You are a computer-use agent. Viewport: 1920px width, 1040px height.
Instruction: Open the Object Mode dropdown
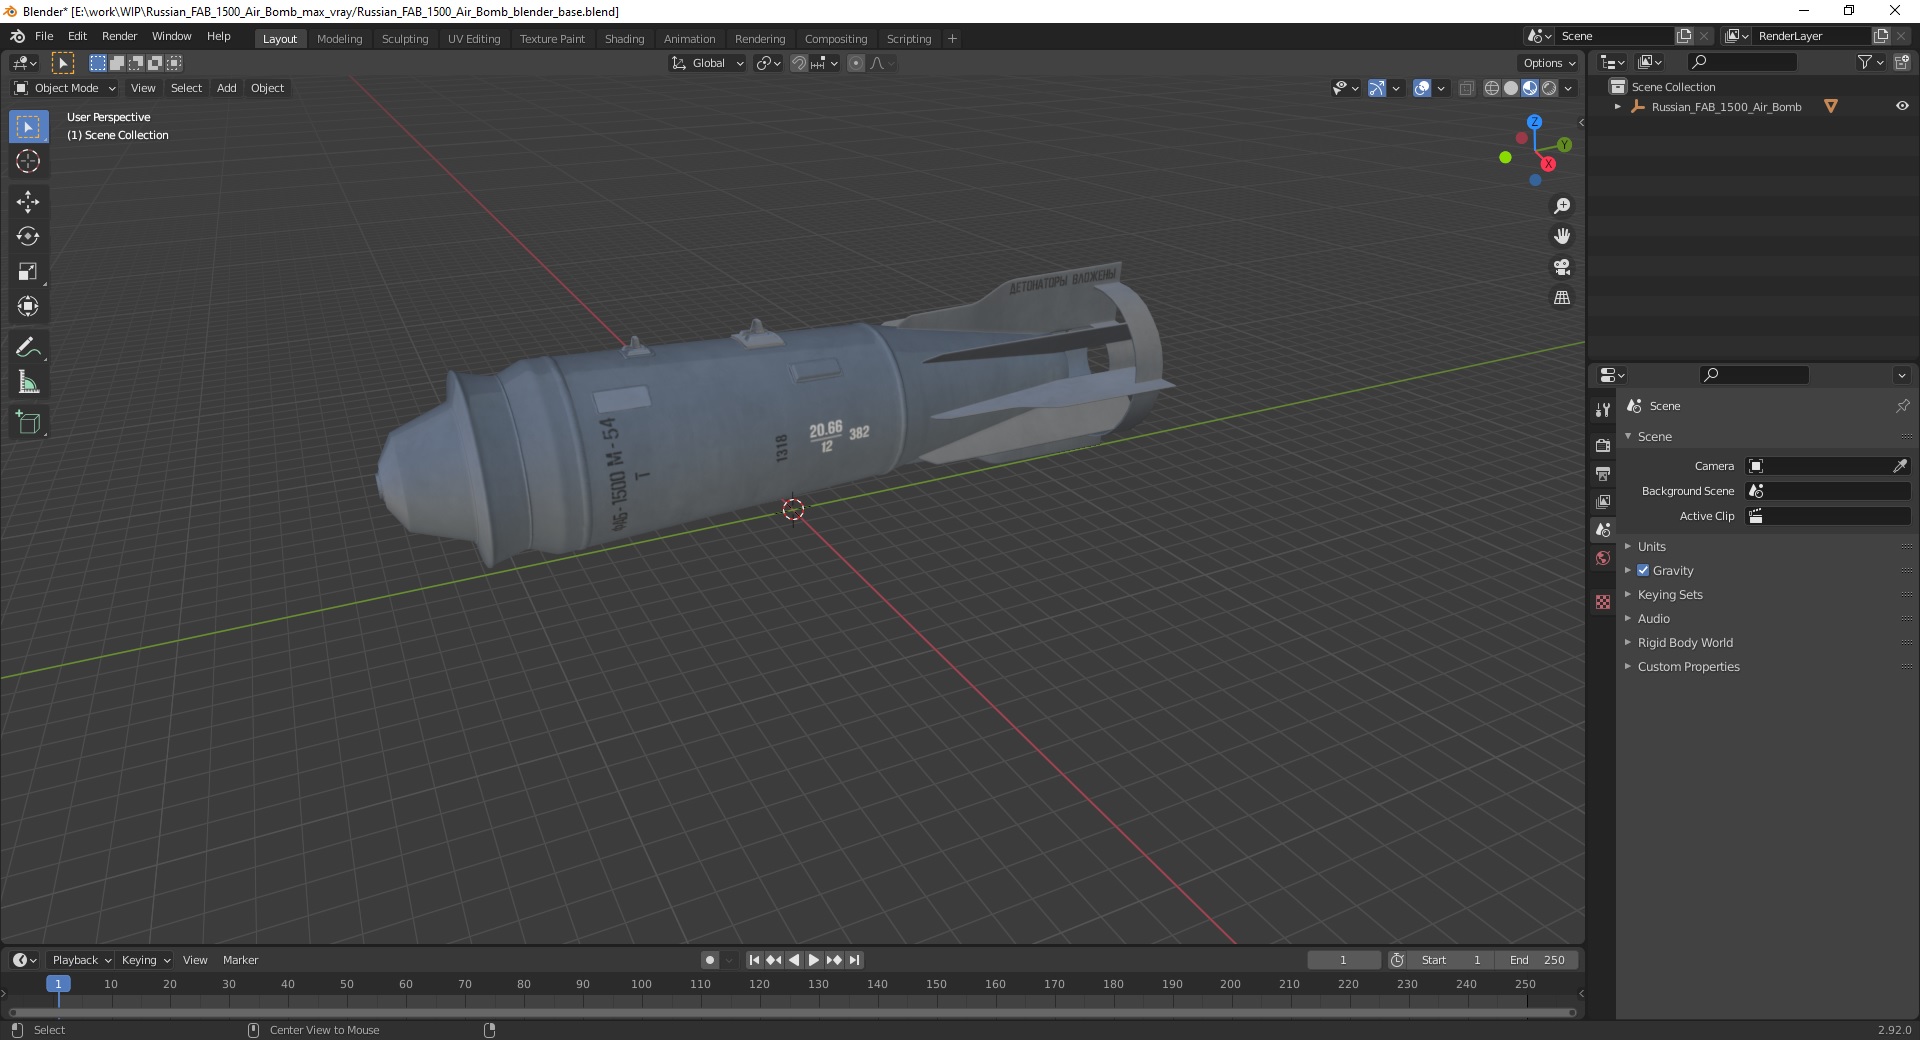pos(65,88)
